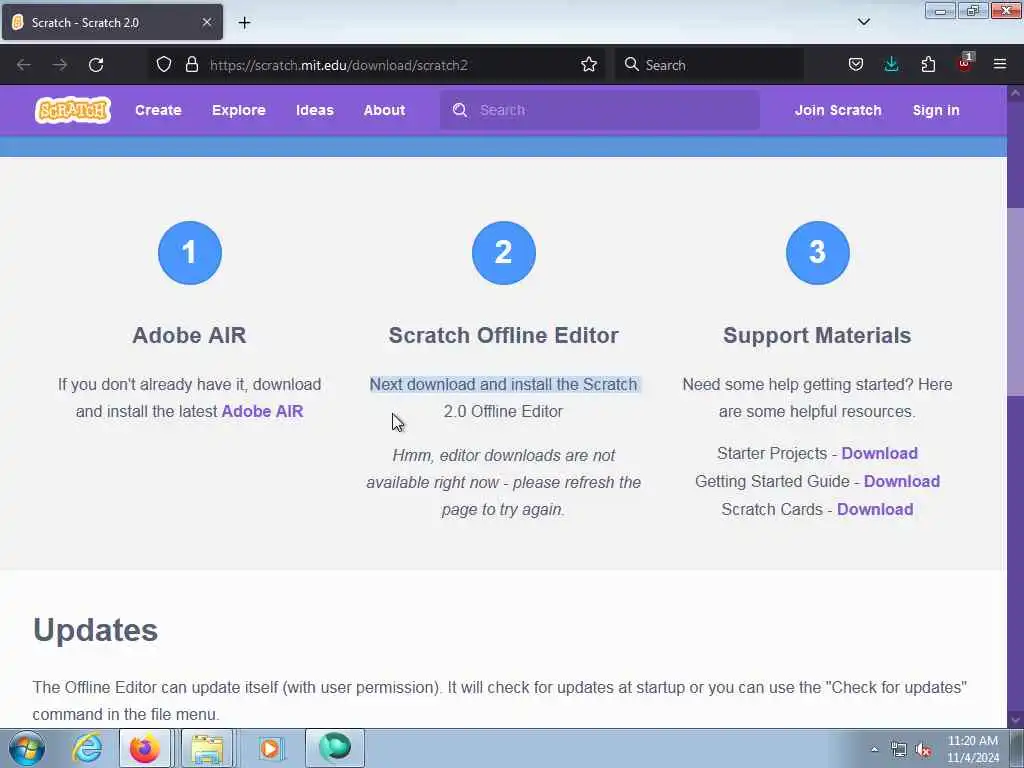Open the Pocket save icon
This screenshot has width=1024, height=768.
pos(856,65)
